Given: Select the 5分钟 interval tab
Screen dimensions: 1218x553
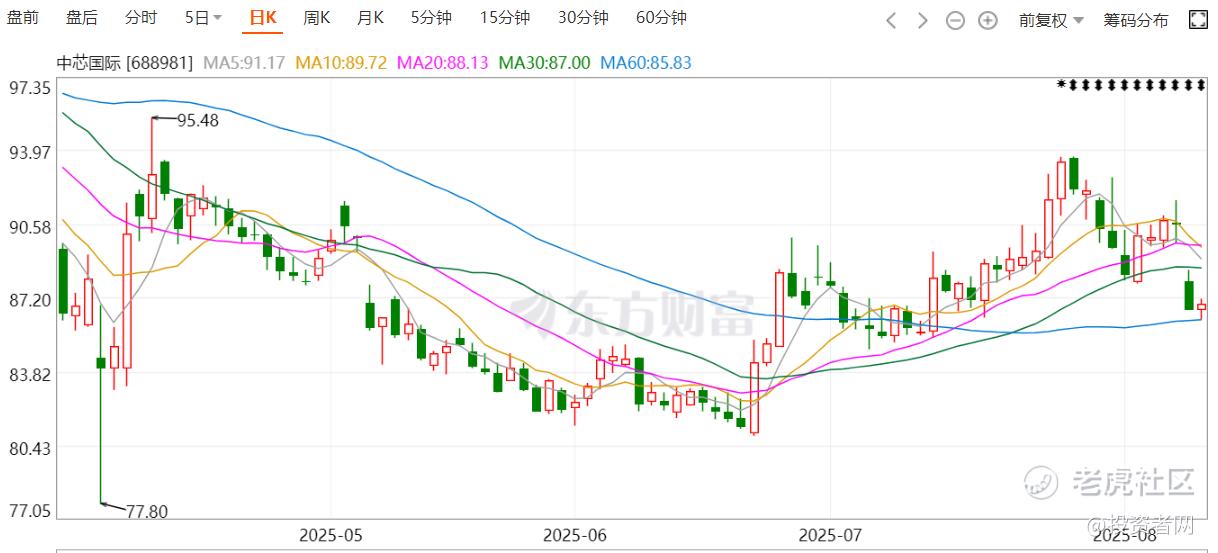Looking at the screenshot, I should pos(431,18).
